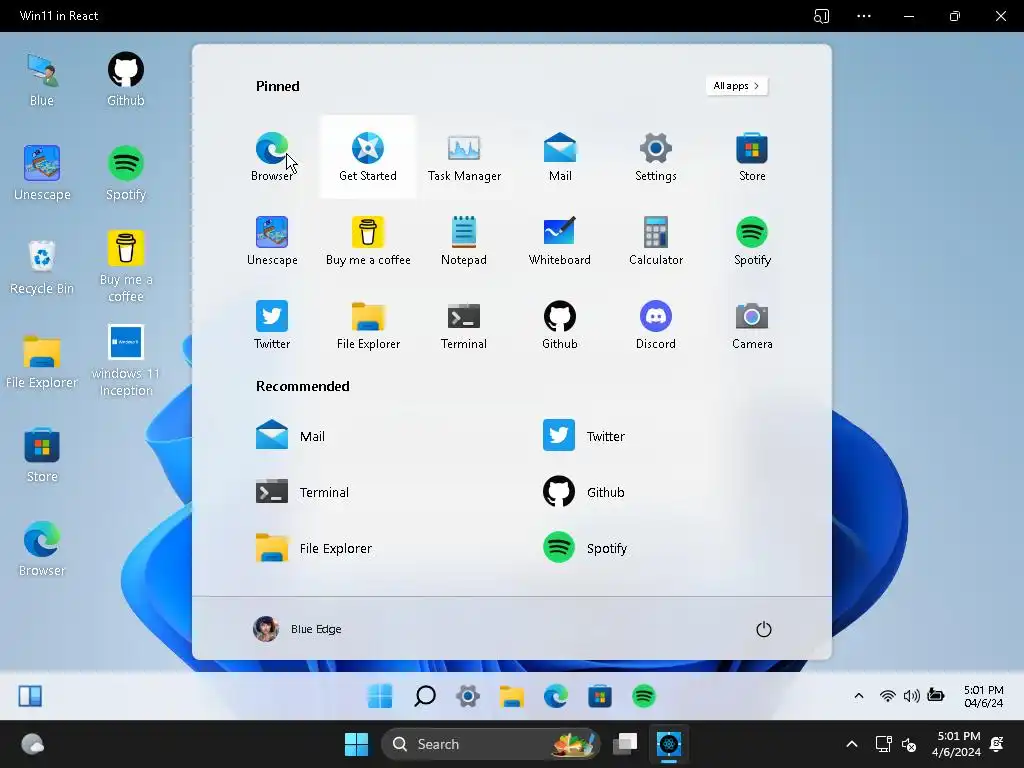This screenshot has width=1024, height=768.
Task: Open File Explorer in Pinned section
Action: pyautogui.click(x=368, y=325)
